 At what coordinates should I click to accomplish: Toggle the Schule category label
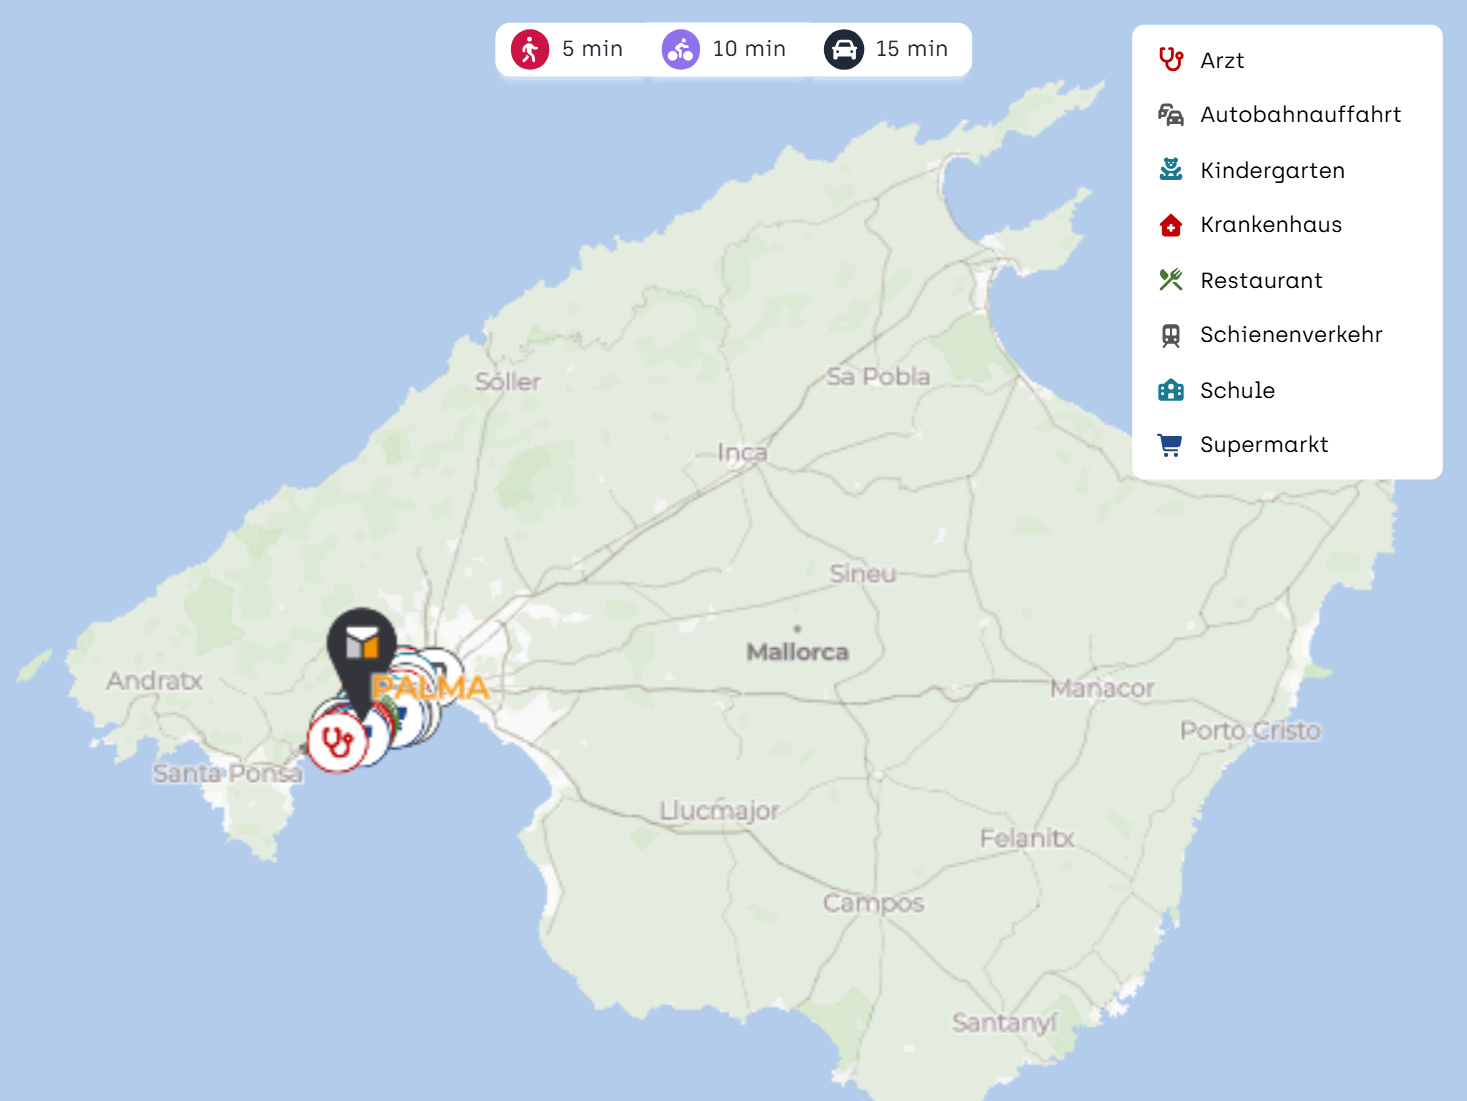click(1237, 390)
